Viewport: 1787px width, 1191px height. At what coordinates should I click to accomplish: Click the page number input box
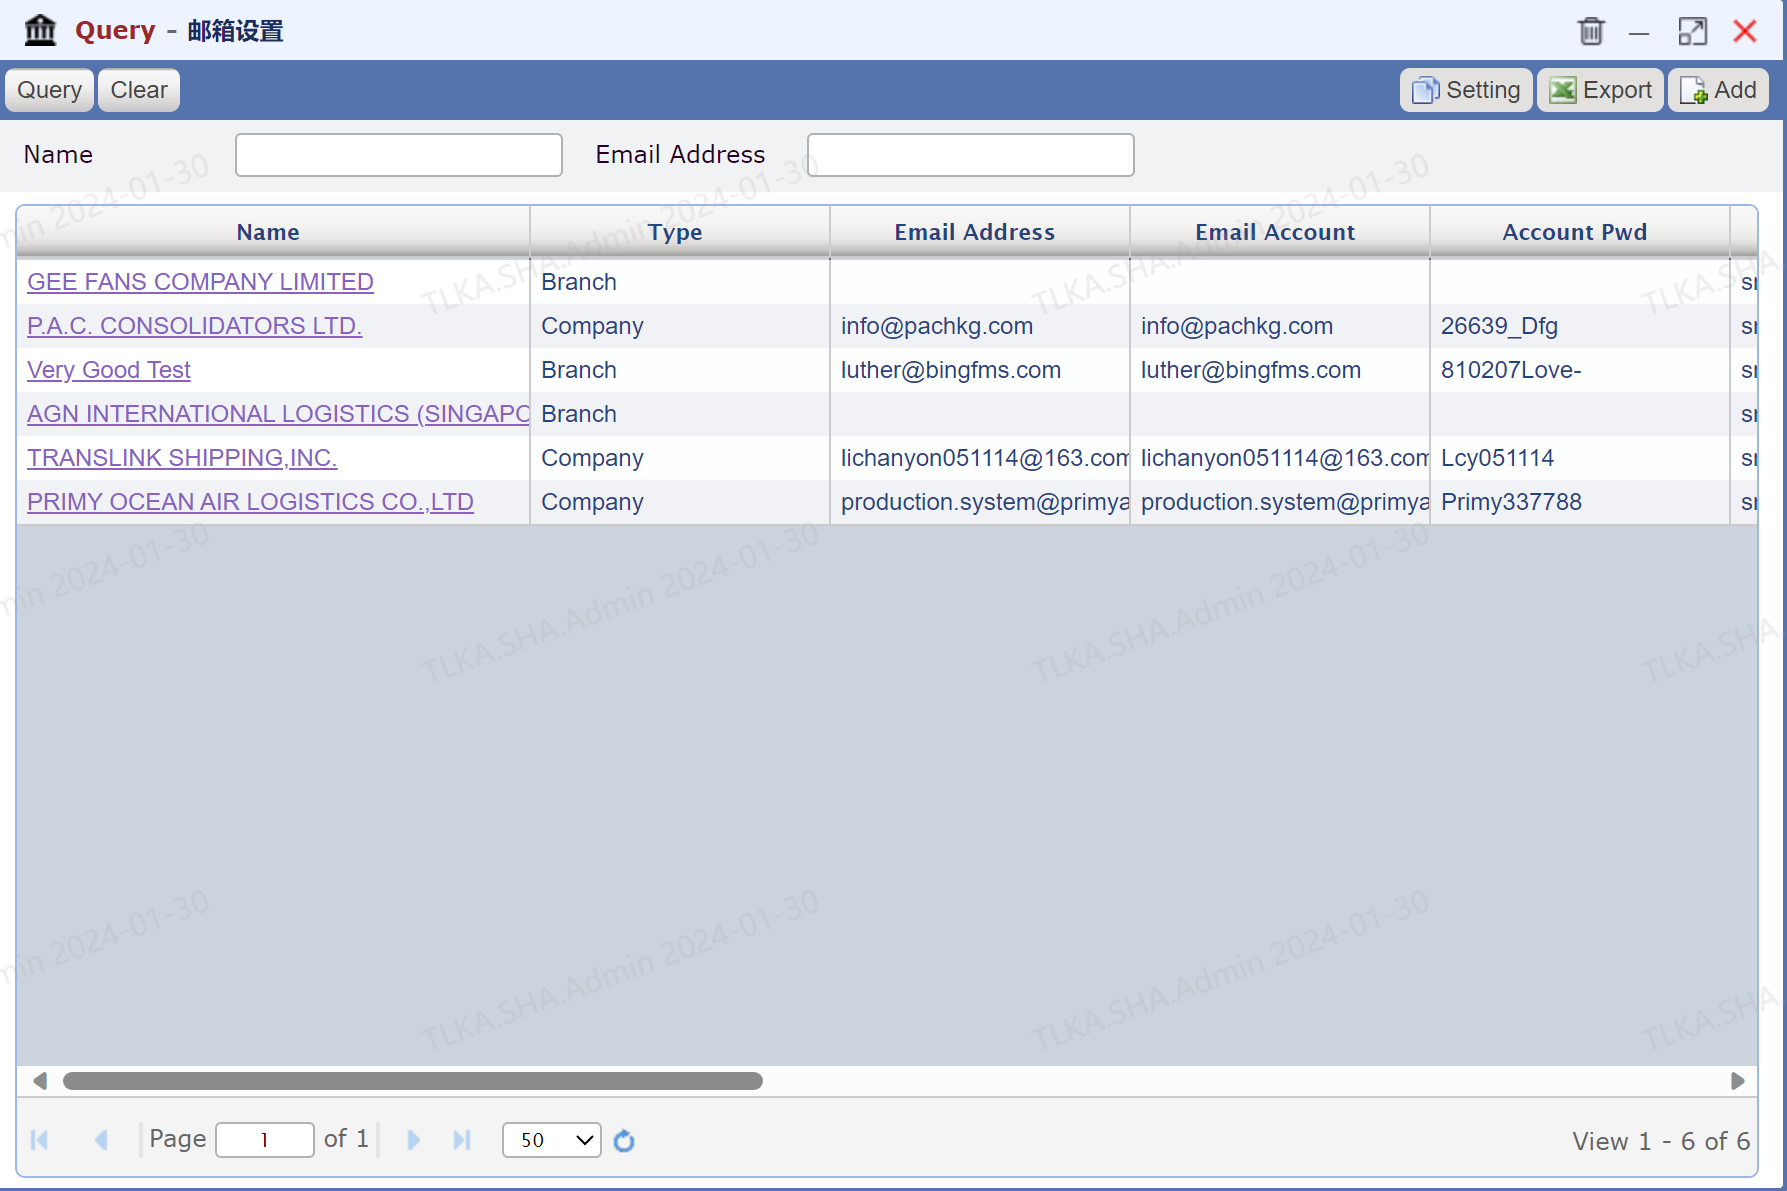(x=265, y=1140)
